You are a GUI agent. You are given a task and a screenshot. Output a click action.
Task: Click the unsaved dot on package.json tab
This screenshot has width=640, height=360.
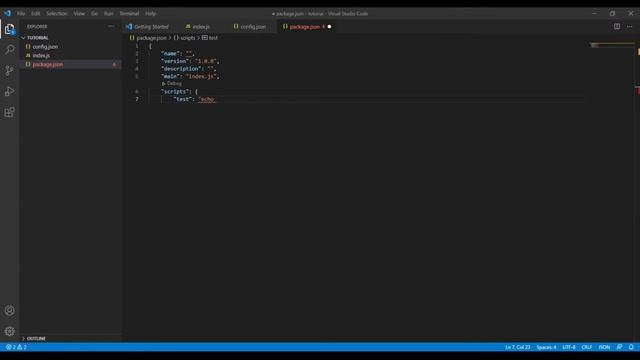329,27
